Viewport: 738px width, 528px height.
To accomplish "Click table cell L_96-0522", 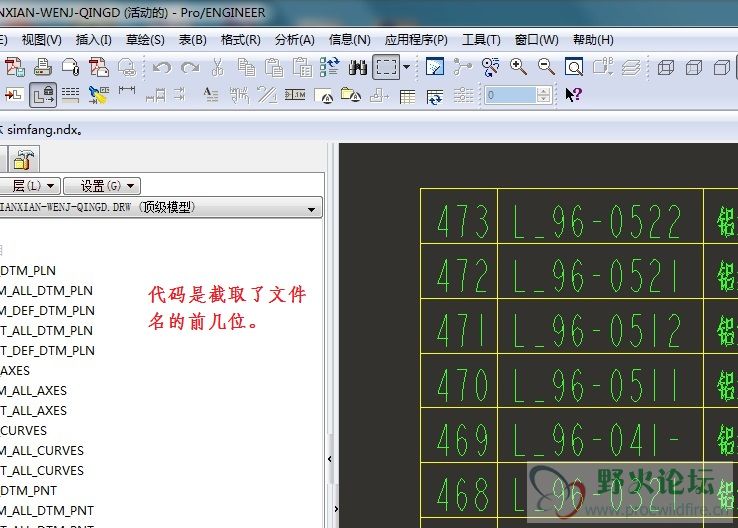I will coord(600,216).
